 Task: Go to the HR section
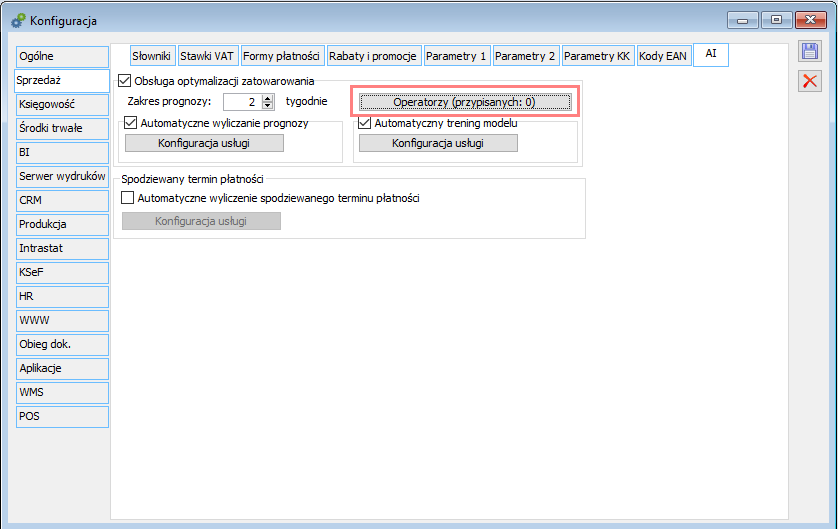(x=63, y=297)
